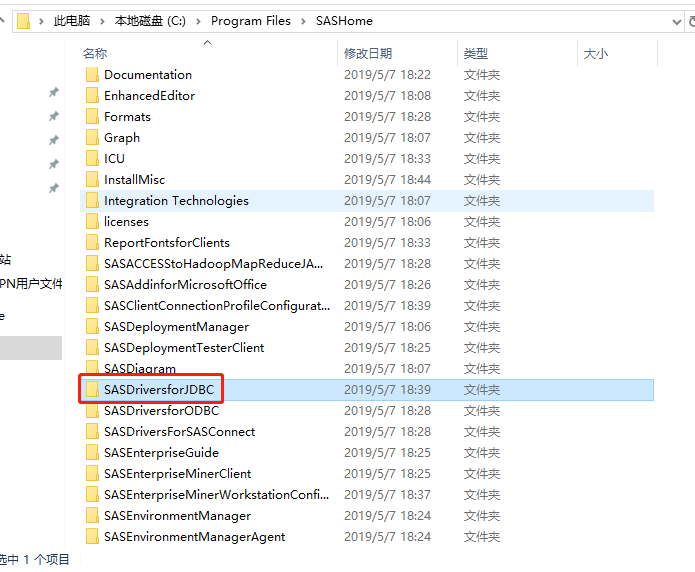This screenshot has height=572, width=695.
Task: Click the InstallMisc folder icon
Action: tap(92, 180)
